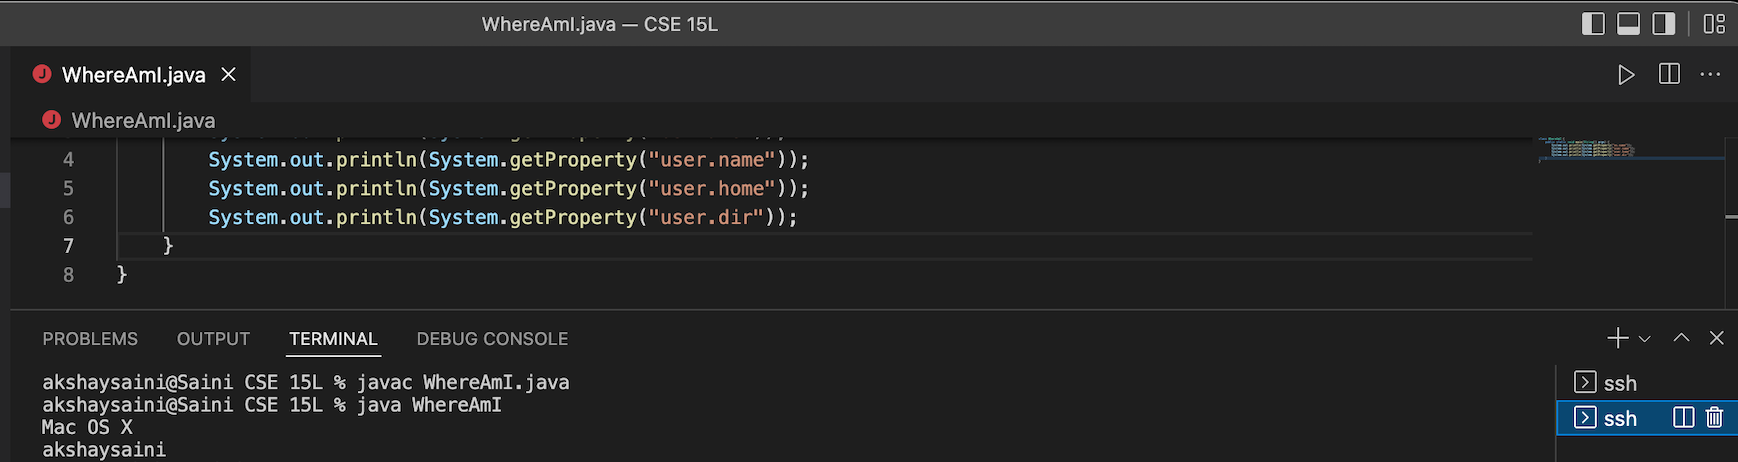The height and width of the screenshot is (462, 1738).
Task: Toggle the secondary side bar layout icon
Action: point(1663,24)
